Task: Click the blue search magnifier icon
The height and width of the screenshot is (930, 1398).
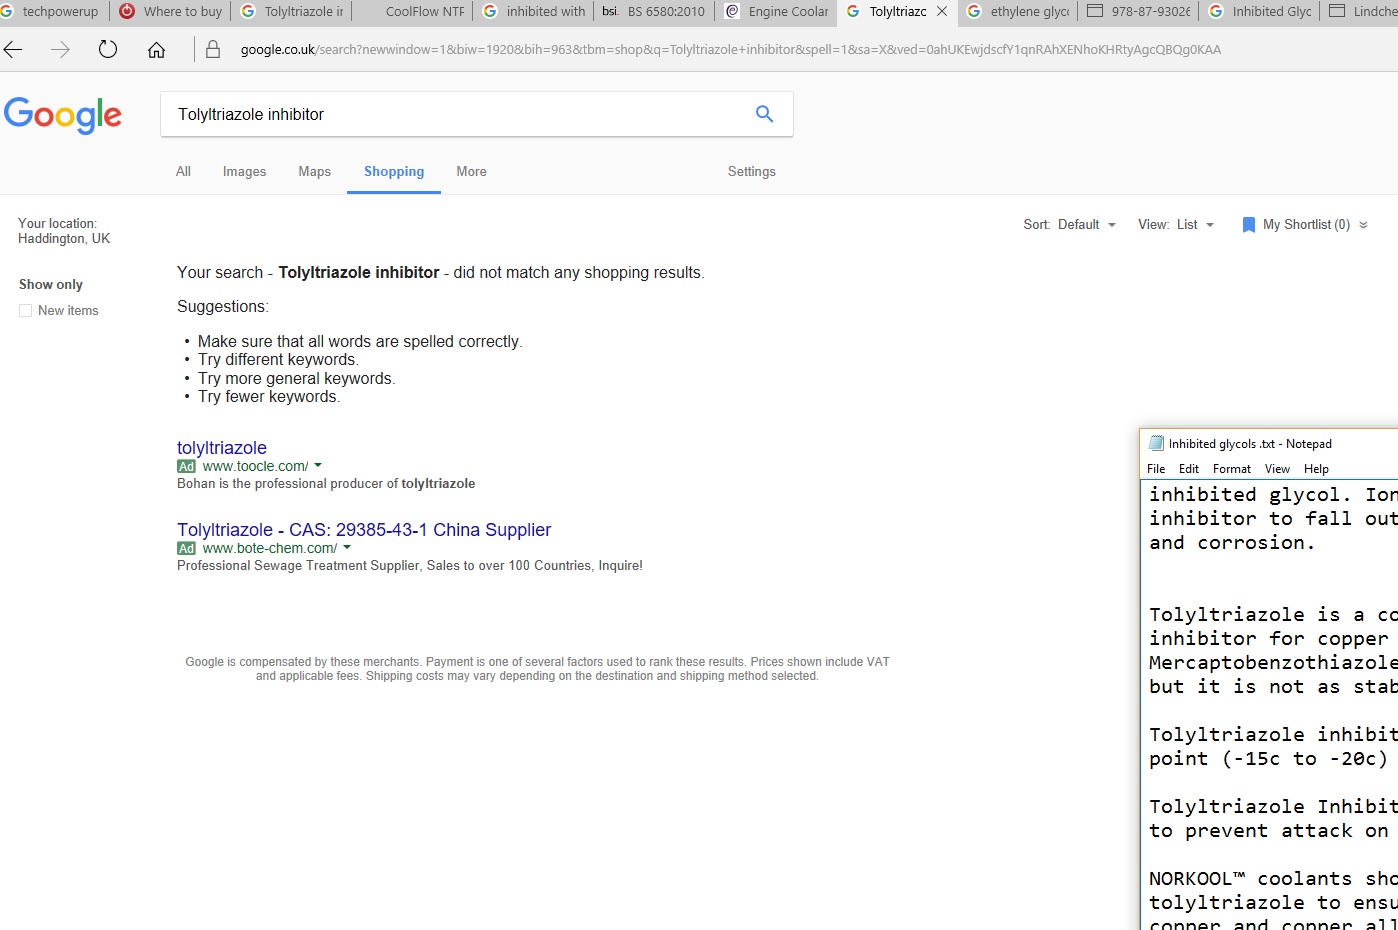Action: [x=764, y=114]
